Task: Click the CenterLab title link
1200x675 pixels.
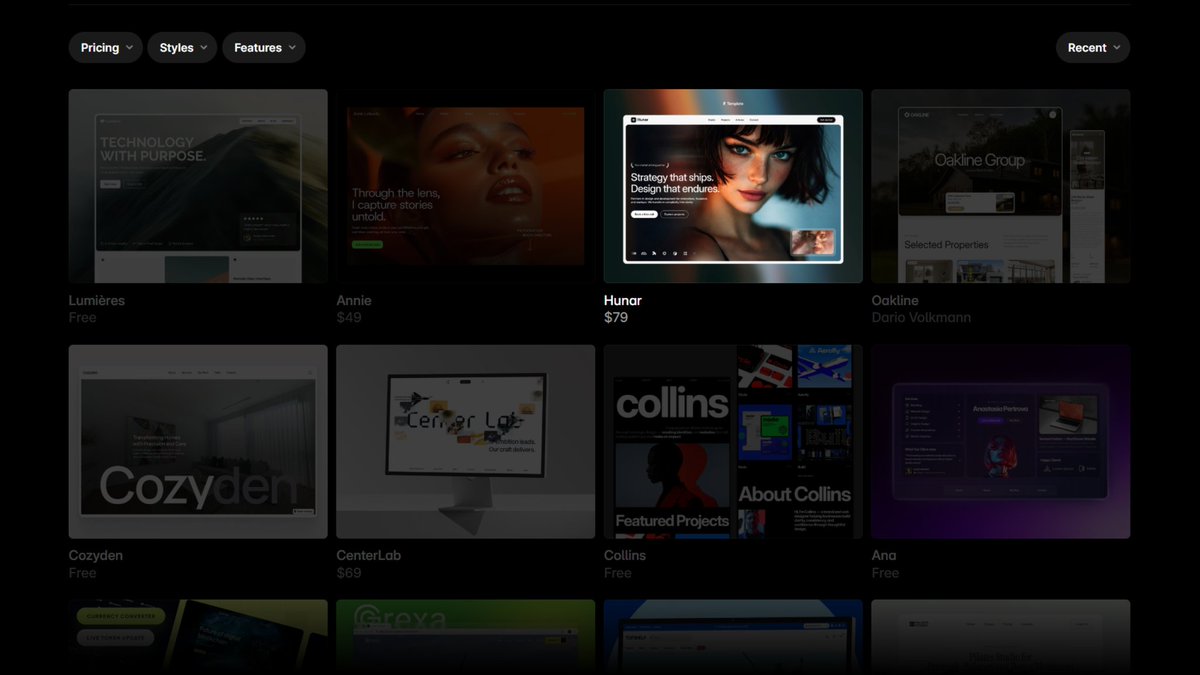Action: [x=369, y=555]
